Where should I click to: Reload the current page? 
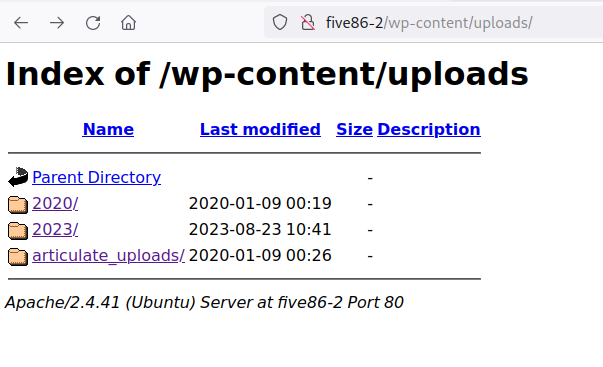click(x=93, y=23)
